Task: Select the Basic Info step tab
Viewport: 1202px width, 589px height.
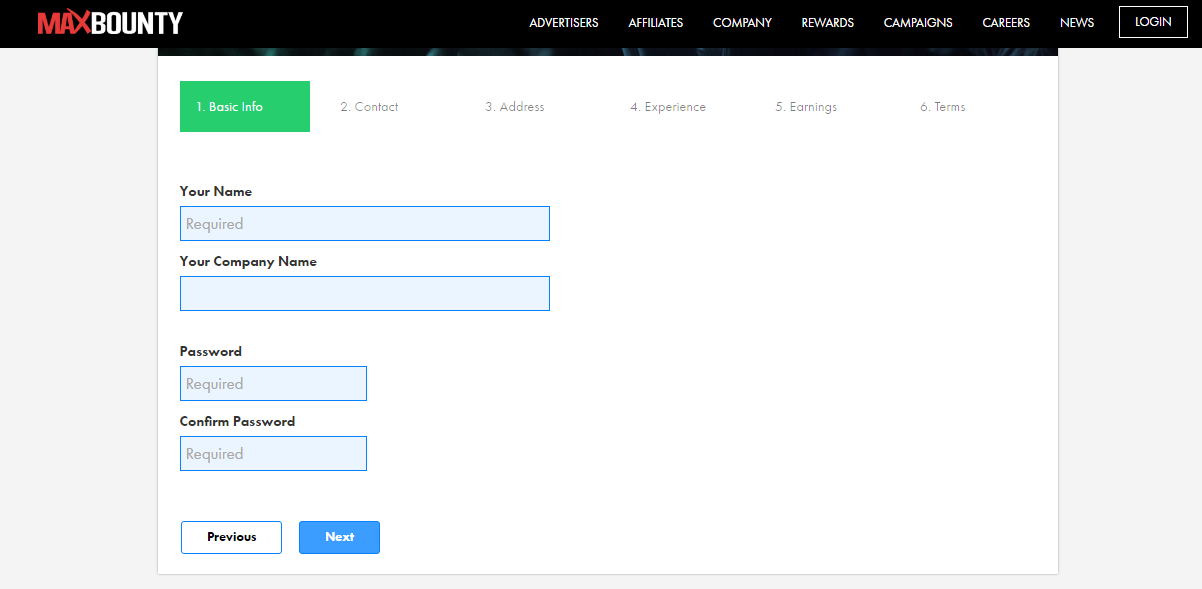Action: (x=244, y=106)
